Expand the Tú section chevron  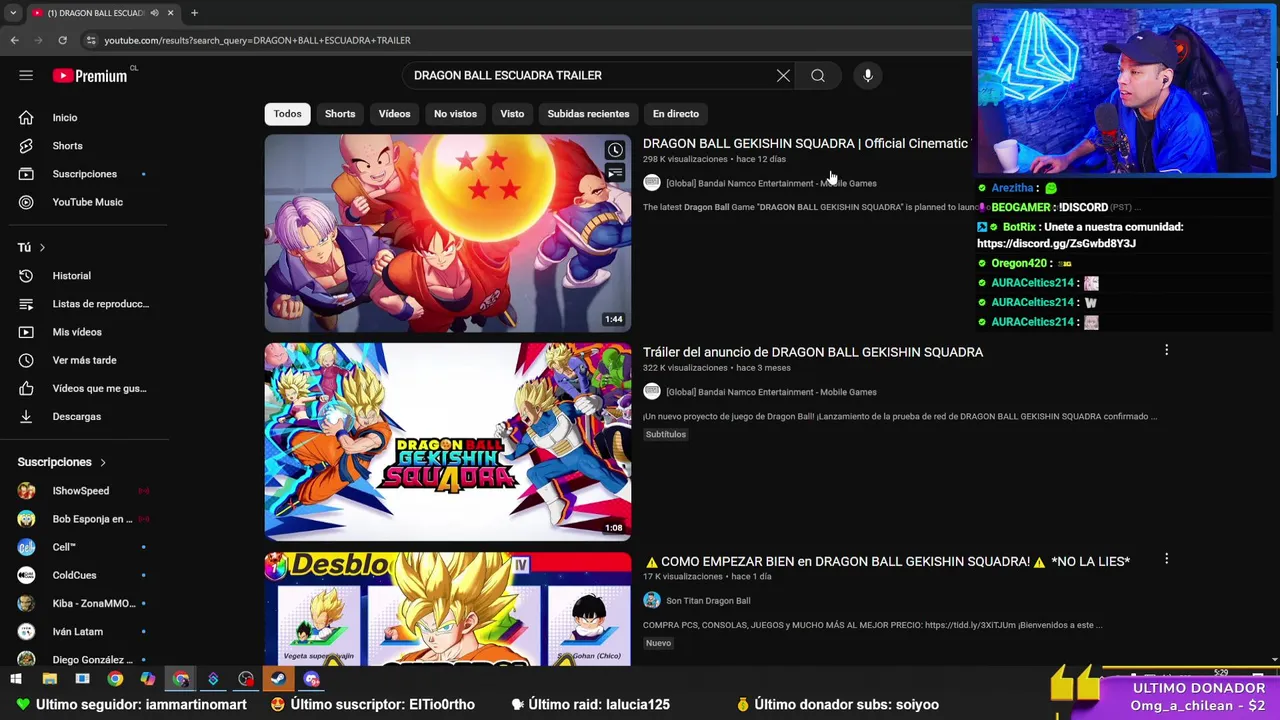tap(42, 247)
